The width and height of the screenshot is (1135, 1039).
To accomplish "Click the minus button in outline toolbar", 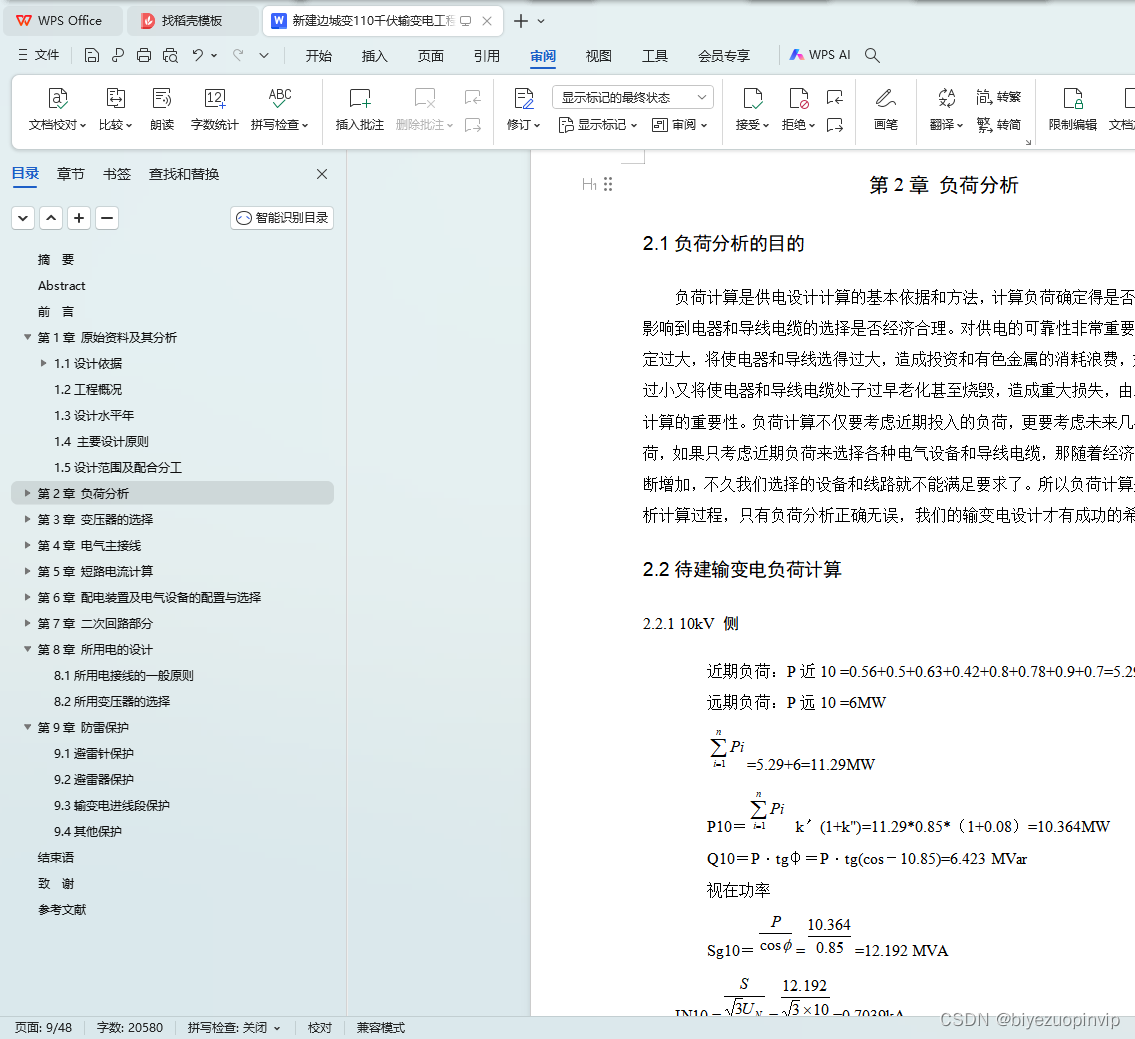I will [107, 218].
